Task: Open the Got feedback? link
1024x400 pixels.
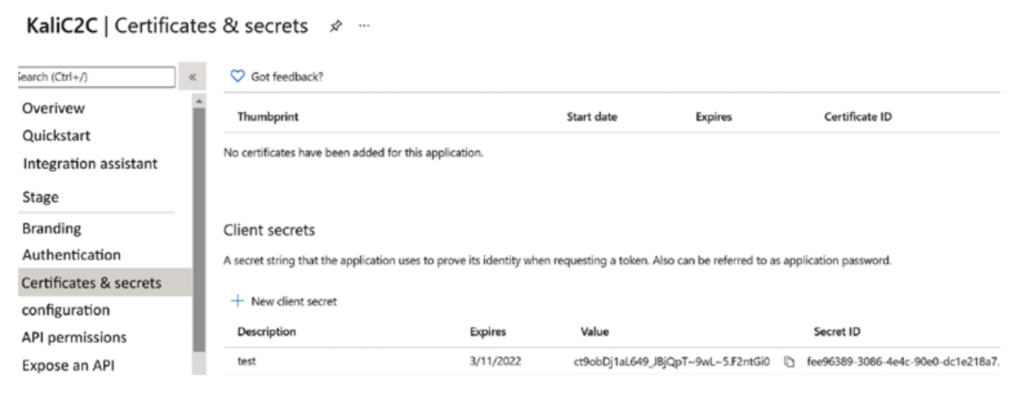Action: click(287, 76)
